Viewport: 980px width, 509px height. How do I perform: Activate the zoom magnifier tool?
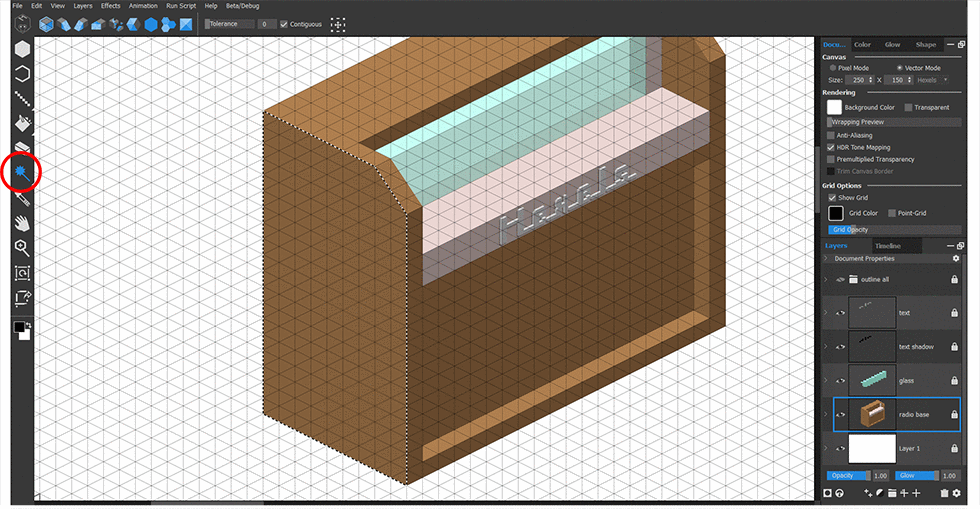21,247
